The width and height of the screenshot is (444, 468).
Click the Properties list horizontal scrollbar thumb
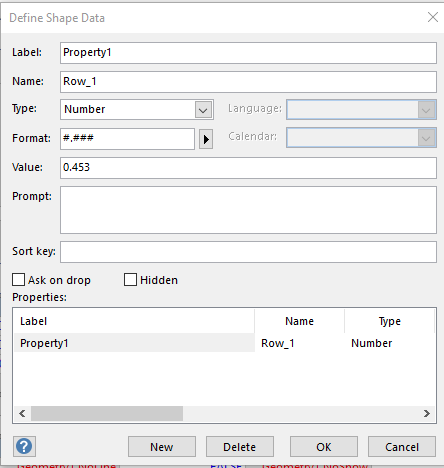click(x=107, y=413)
